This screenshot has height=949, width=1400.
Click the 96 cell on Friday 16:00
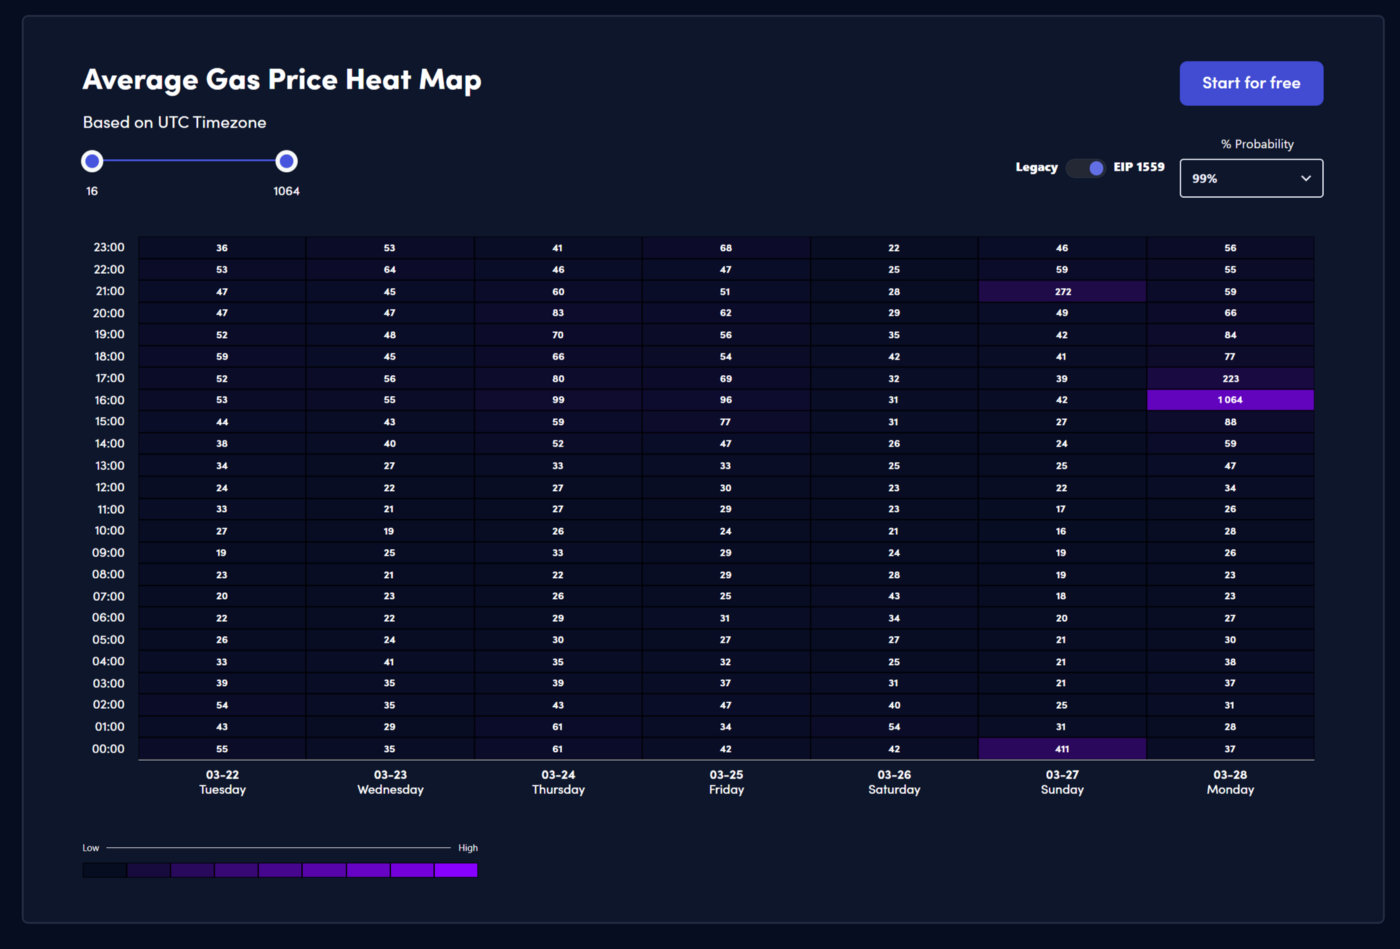pyautogui.click(x=726, y=400)
